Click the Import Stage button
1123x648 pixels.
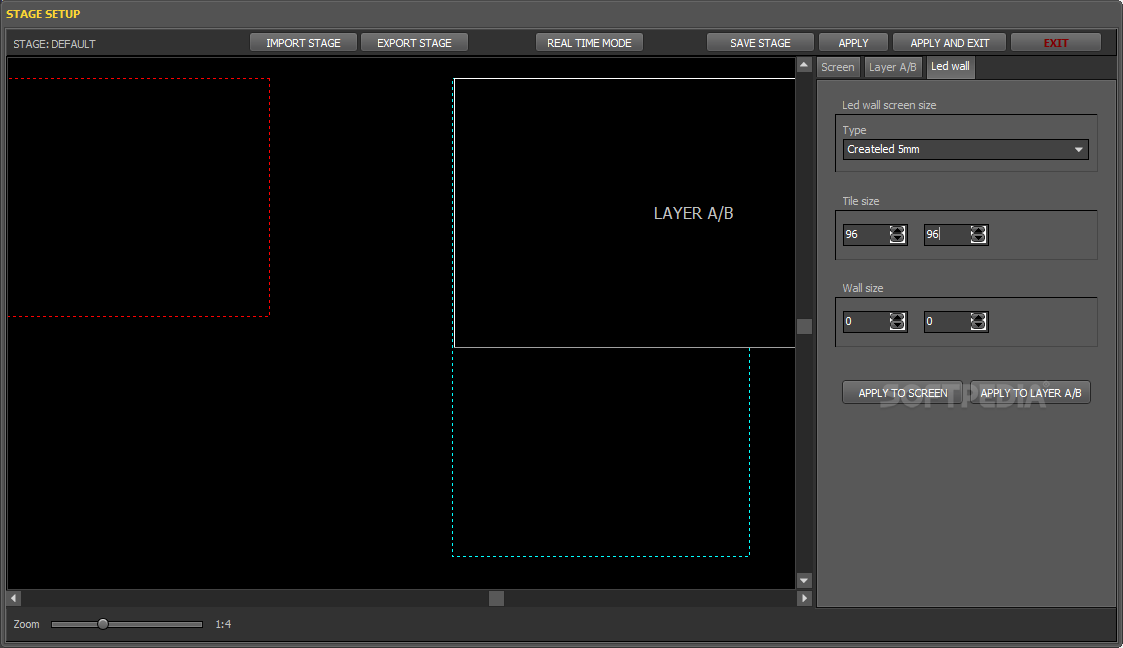(304, 43)
